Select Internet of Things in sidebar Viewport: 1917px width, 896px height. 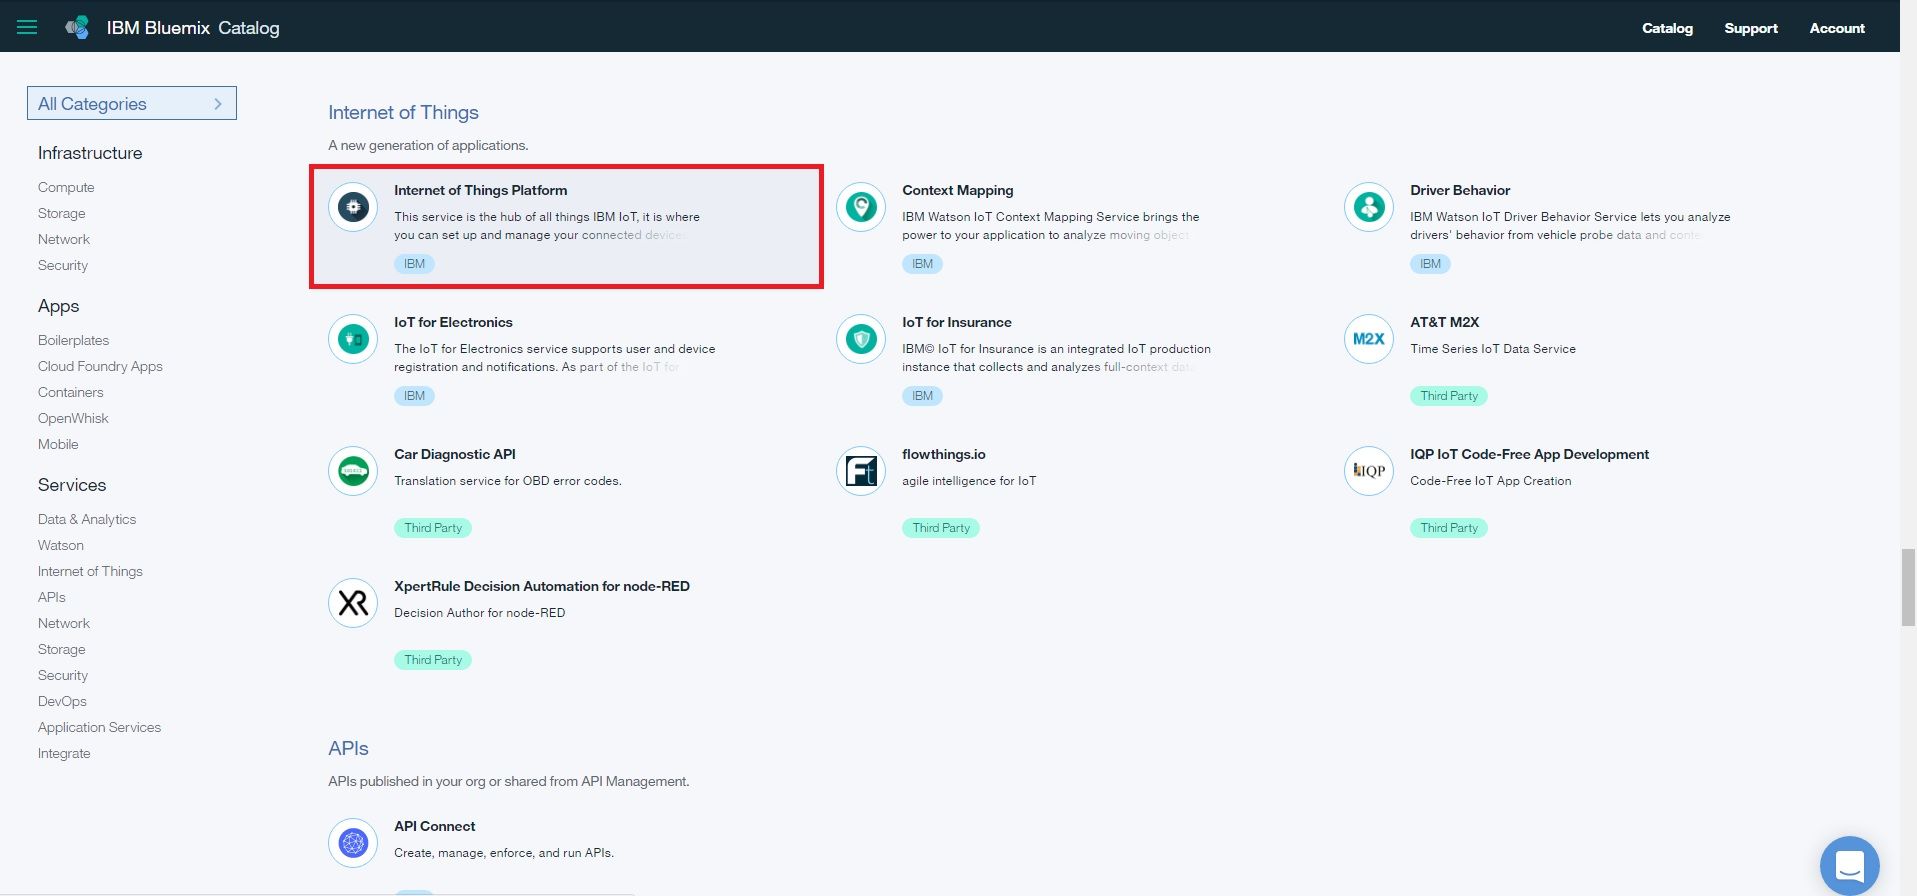(x=90, y=571)
